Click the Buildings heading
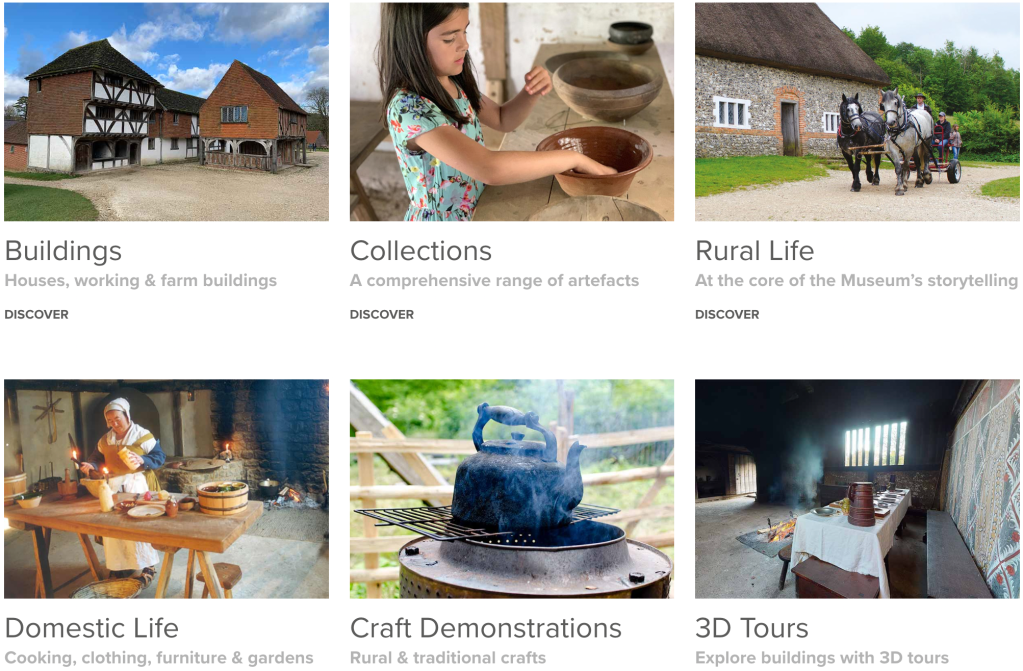The height and width of the screenshot is (671, 1023). click(x=63, y=251)
